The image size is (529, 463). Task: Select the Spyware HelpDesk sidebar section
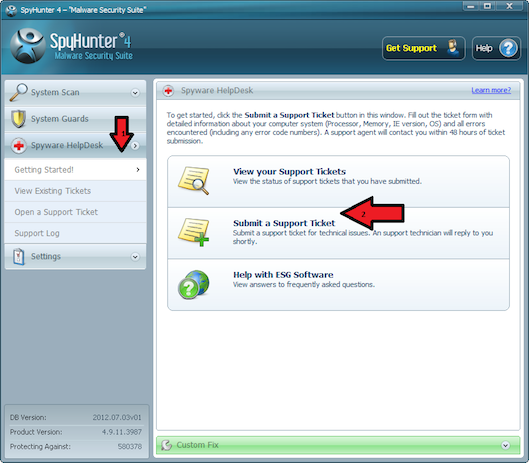click(x=76, y=145)
